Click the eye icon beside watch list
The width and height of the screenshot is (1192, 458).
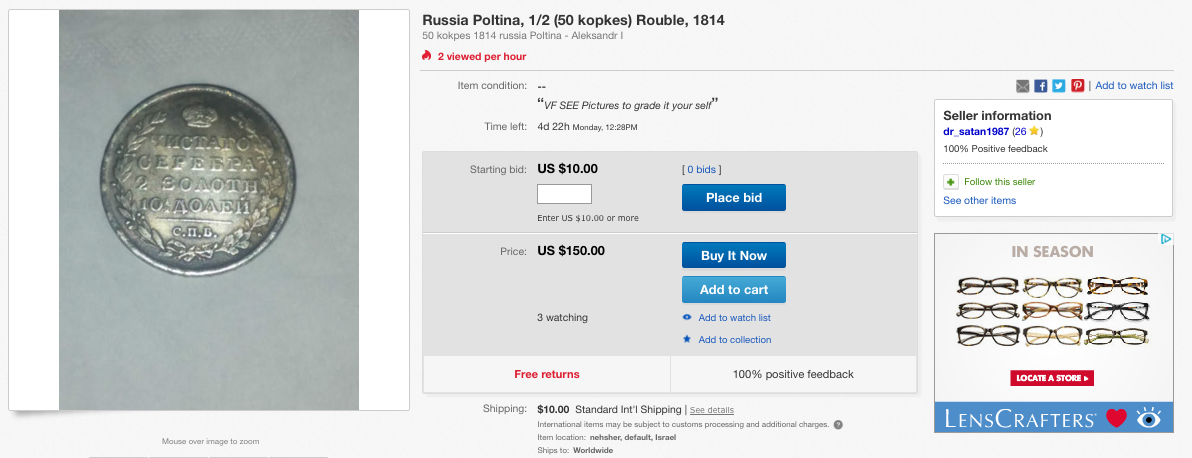point(687,318)
